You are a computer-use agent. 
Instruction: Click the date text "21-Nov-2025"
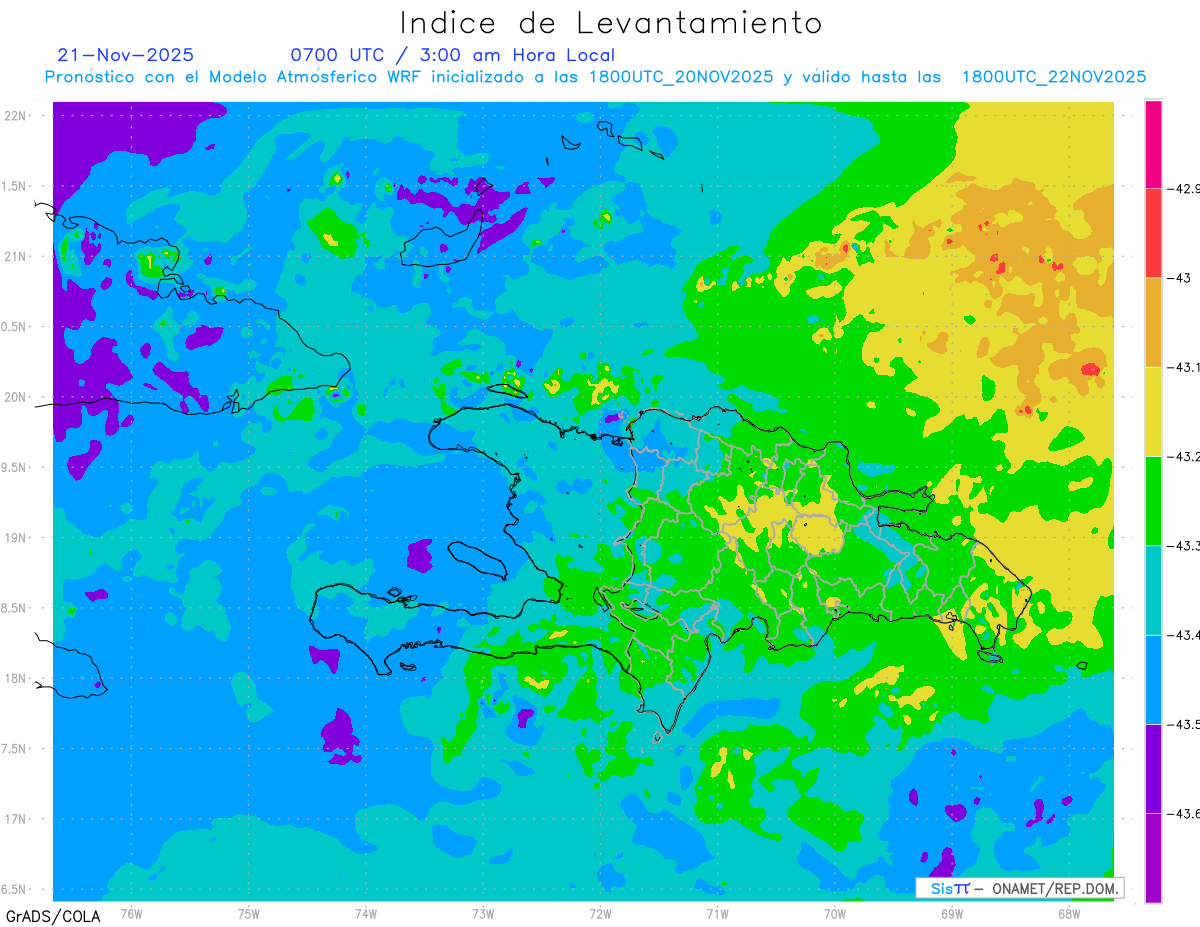pyautogui.click(x=126, y=55)
